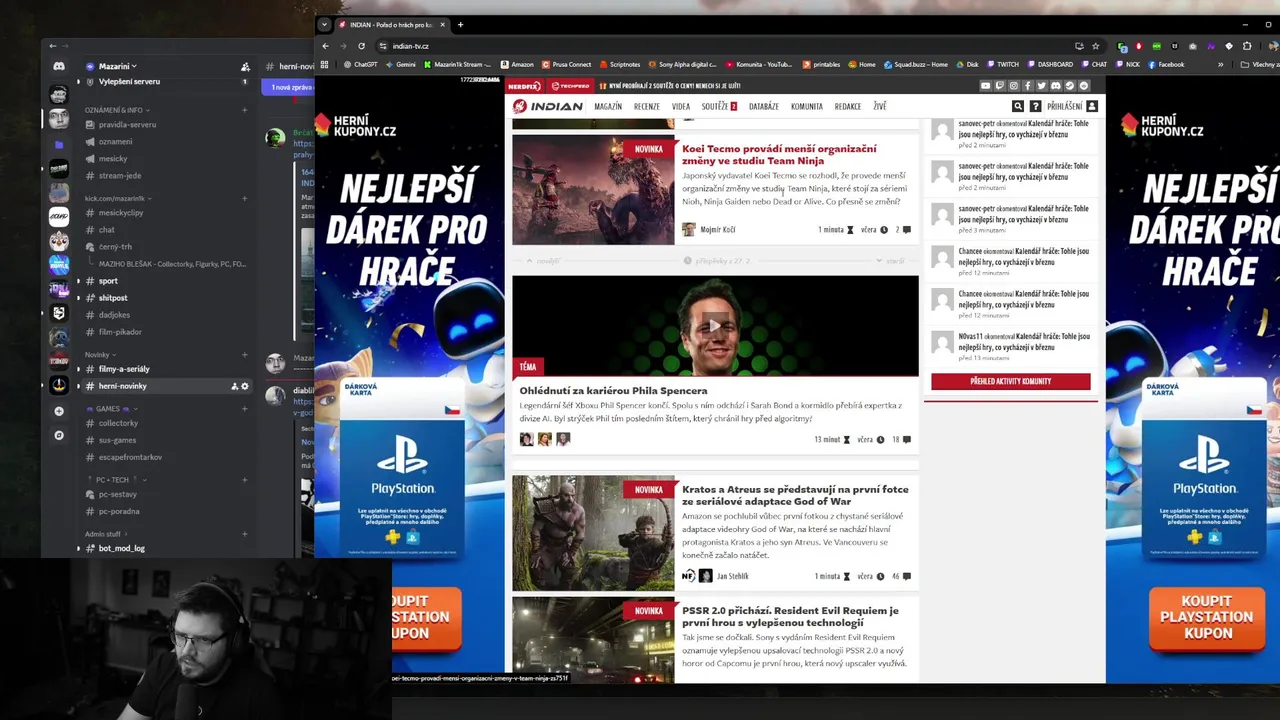Click the Indian logo in site header

(x=547, y=106)
